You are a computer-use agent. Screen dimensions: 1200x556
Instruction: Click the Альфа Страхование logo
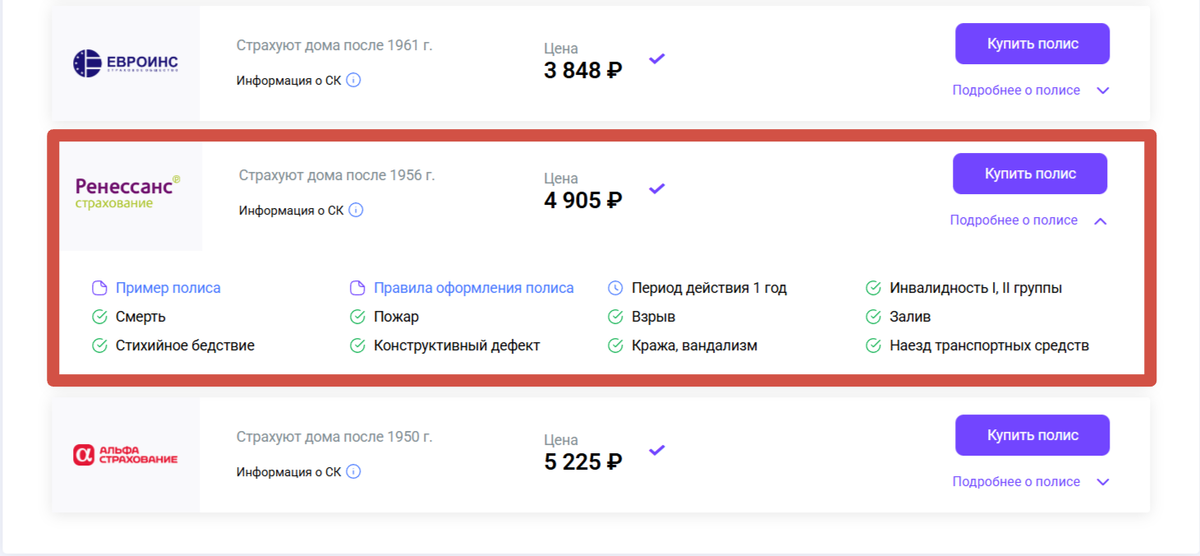pyautogui.click(x=126, y=455)
